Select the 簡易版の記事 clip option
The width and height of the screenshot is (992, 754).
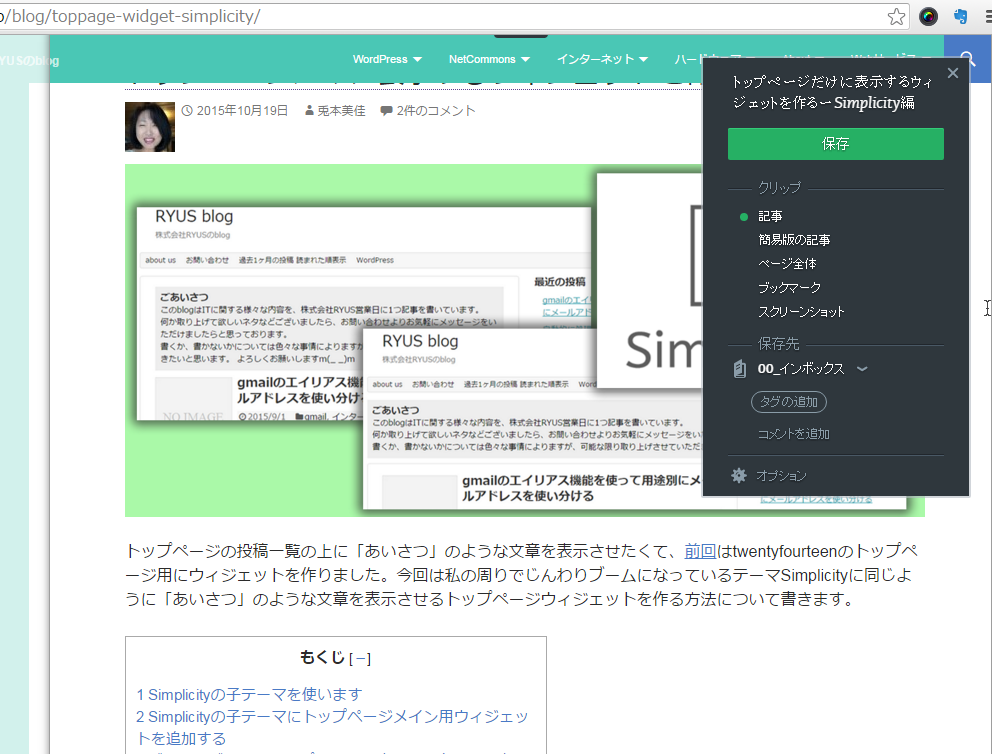tap(794, 240)
